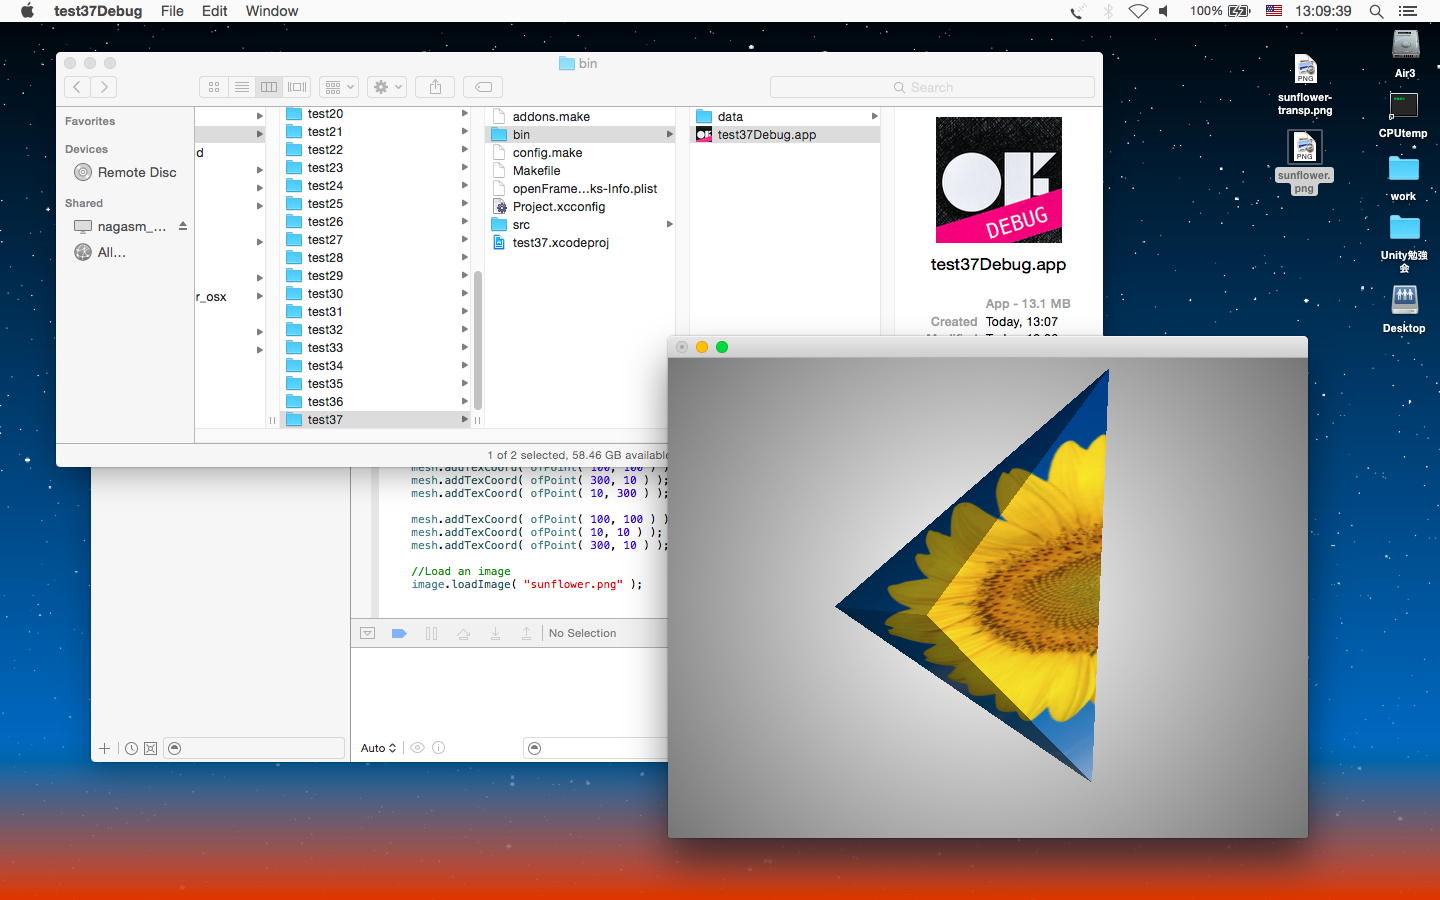Click the step over debug icon

click(x=463, y=633)
